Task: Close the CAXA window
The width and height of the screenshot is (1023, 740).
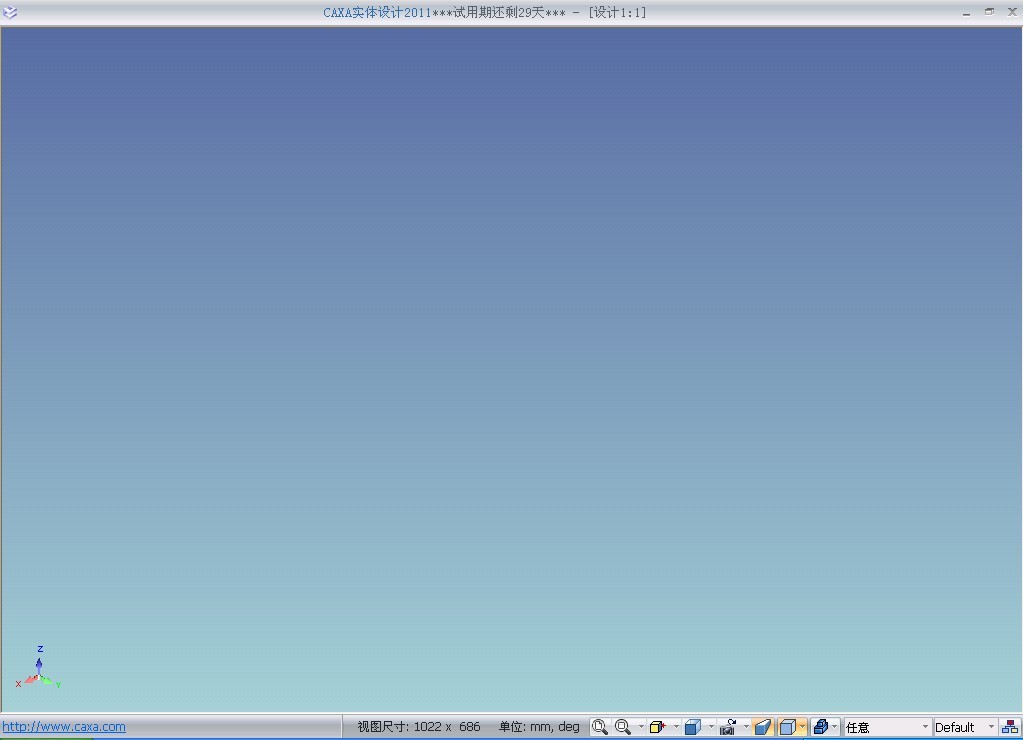Action: click(1012, 12)
